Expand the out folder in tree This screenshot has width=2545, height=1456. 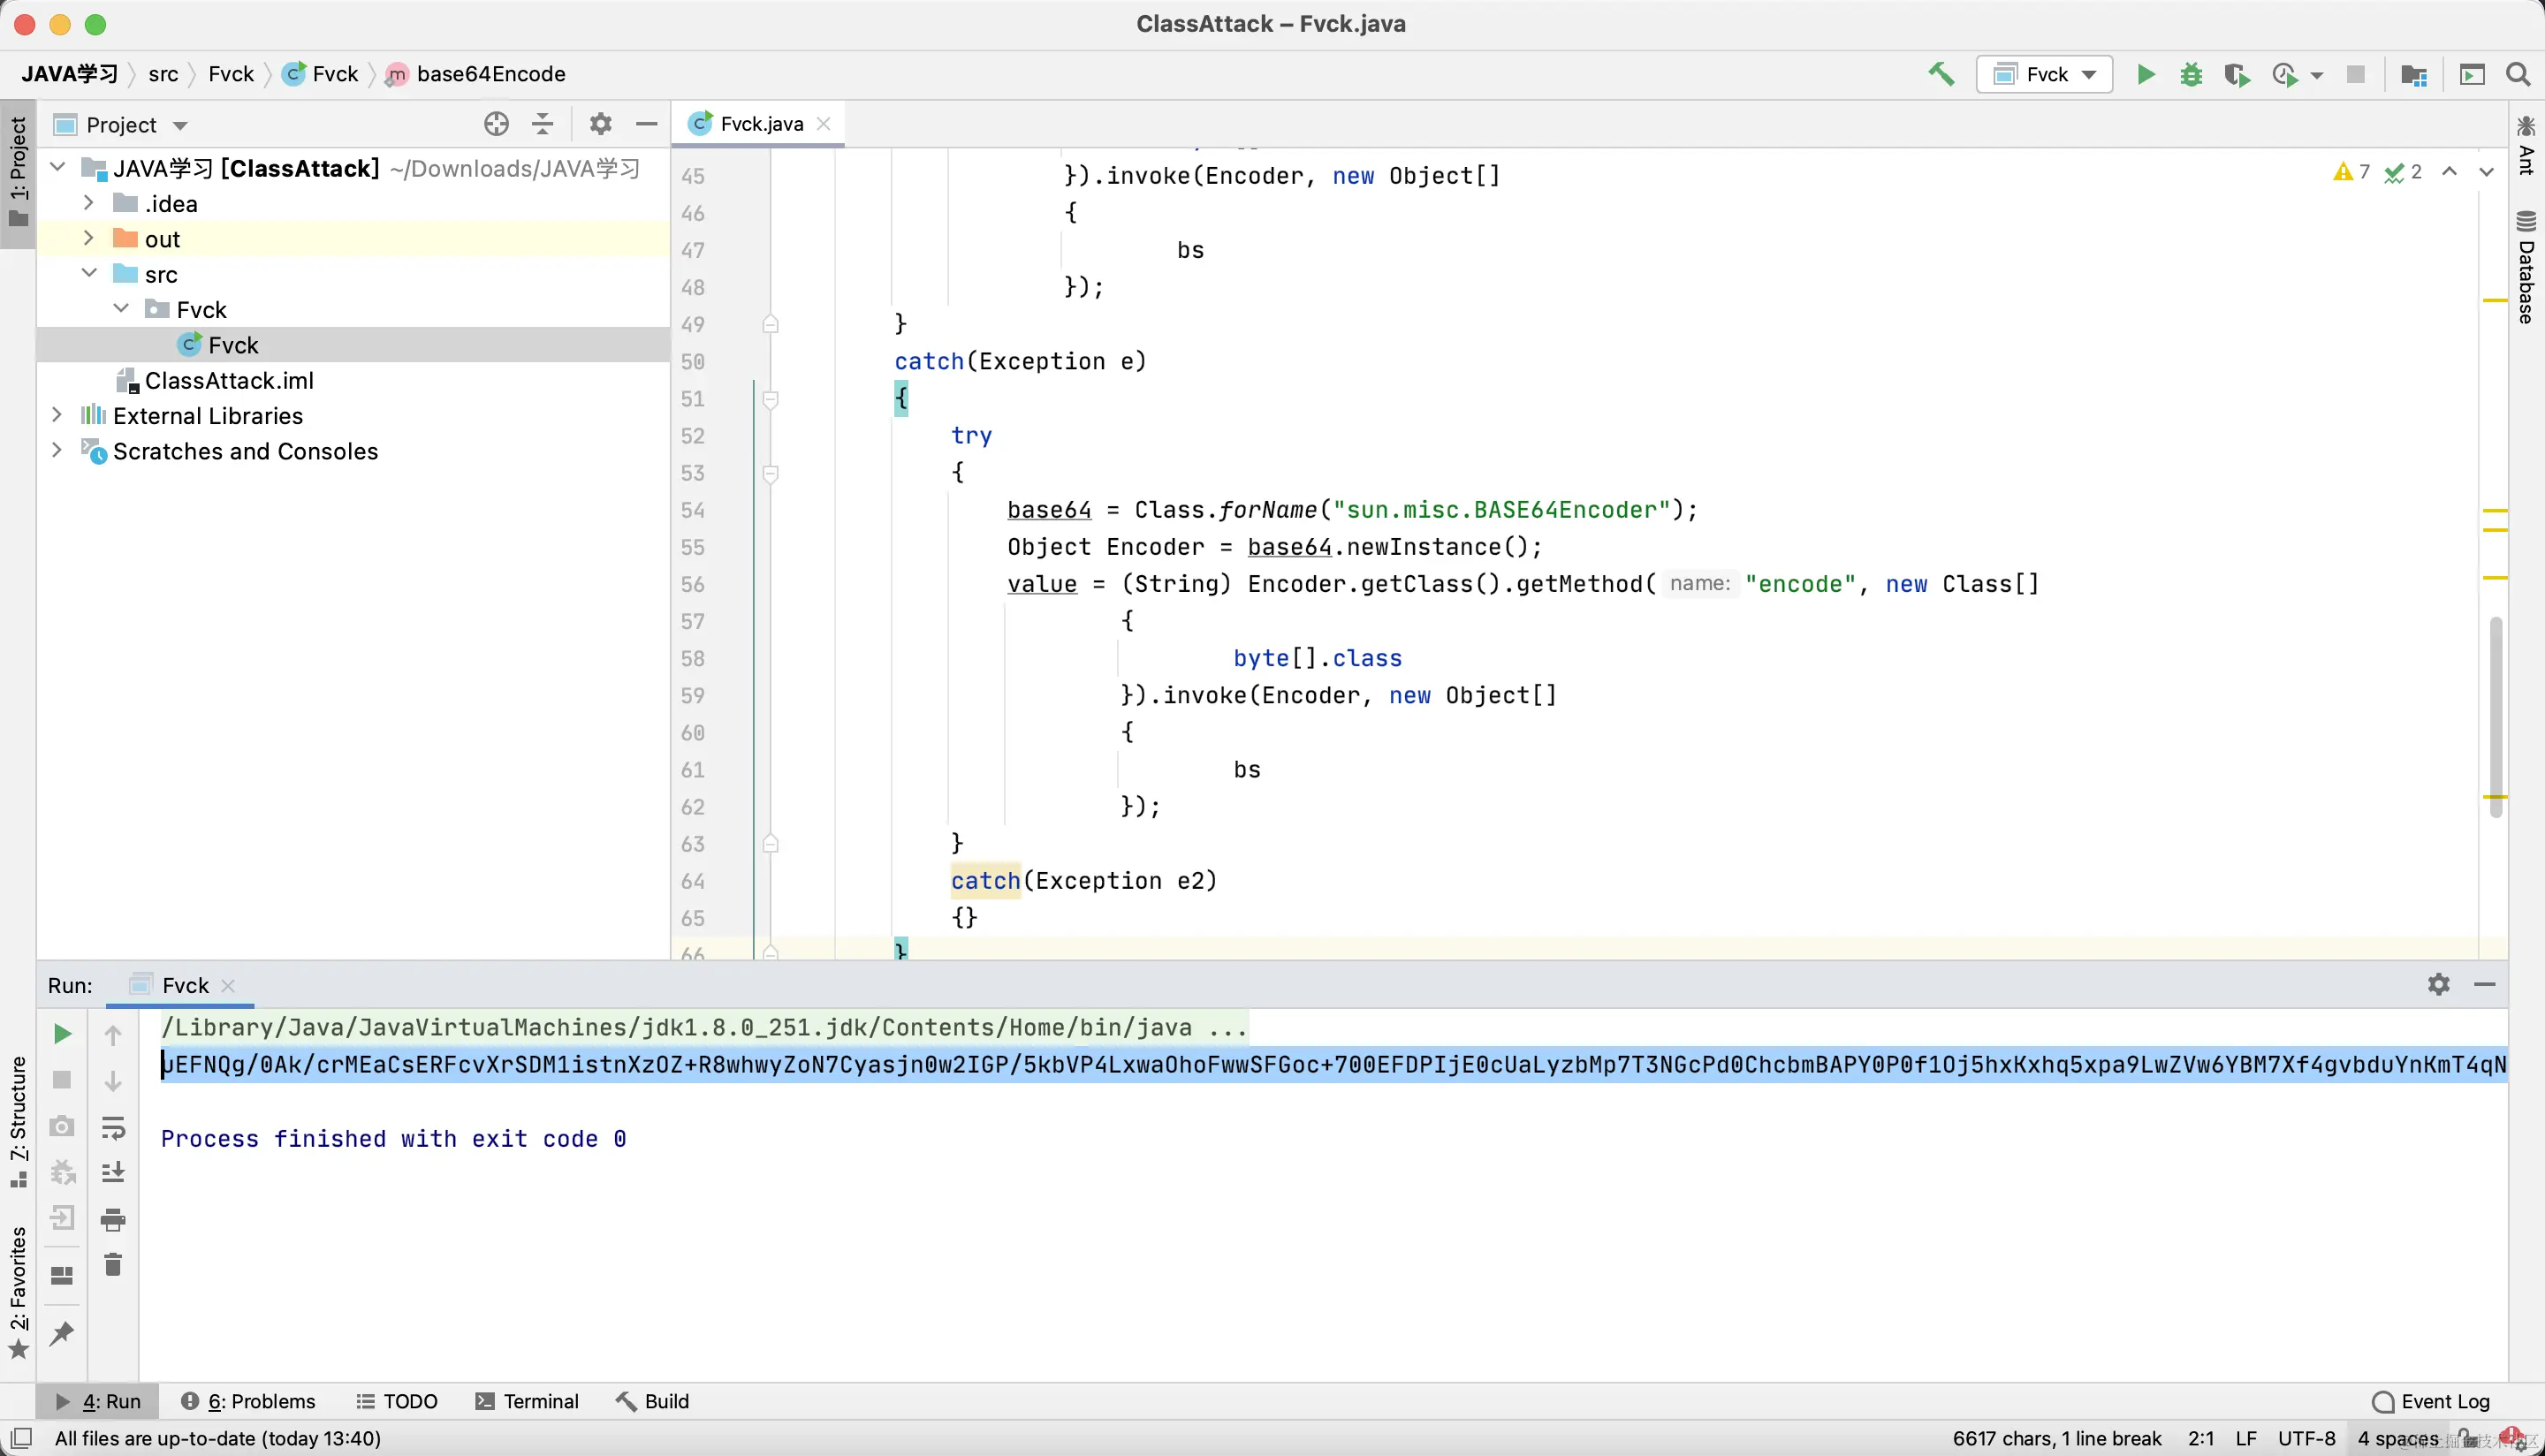pos(88,238)
